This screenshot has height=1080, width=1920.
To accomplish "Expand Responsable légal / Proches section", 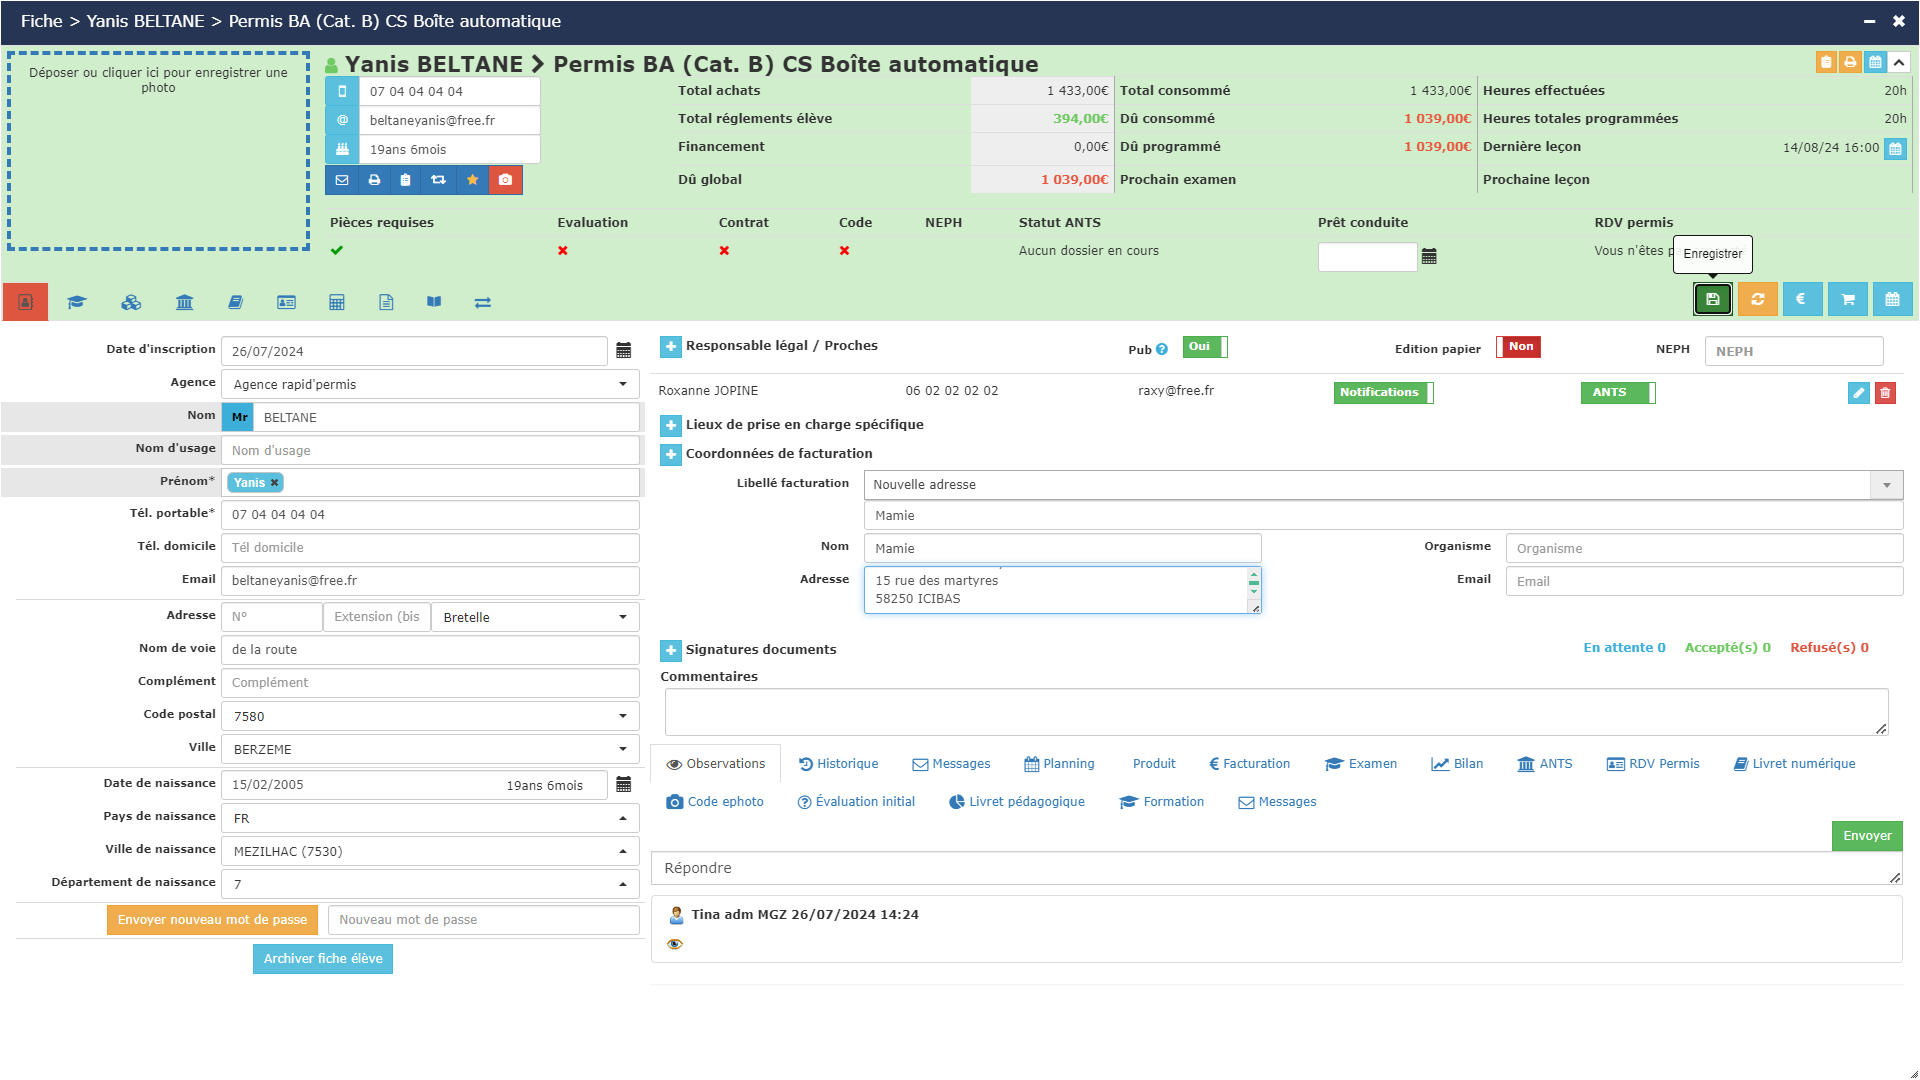I will click(671, 347).
